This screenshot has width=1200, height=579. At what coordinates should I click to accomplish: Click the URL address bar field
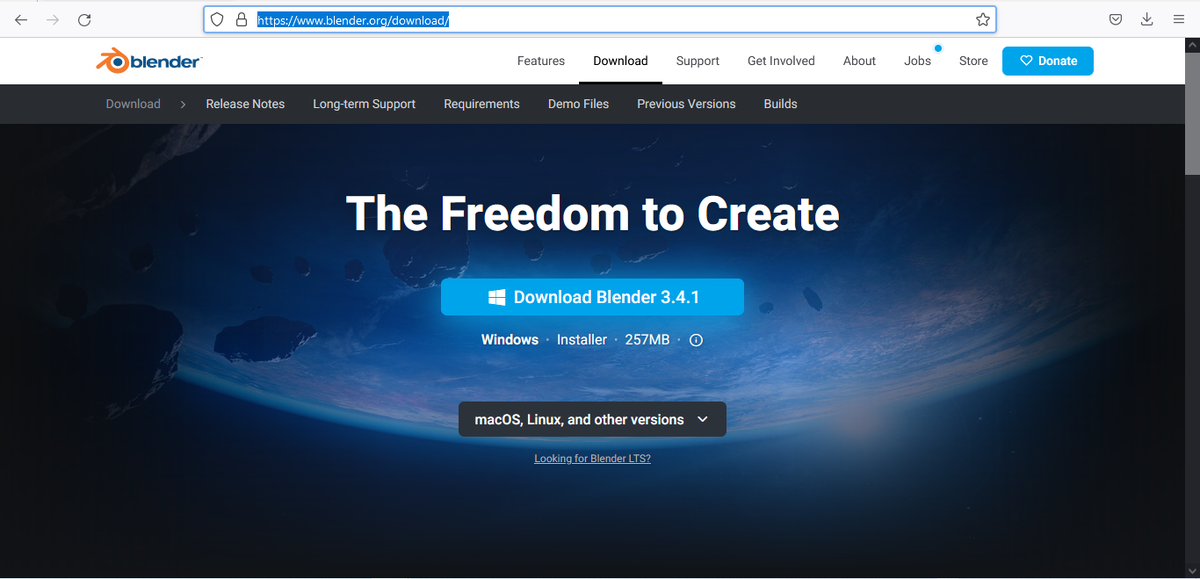point(600,20)
